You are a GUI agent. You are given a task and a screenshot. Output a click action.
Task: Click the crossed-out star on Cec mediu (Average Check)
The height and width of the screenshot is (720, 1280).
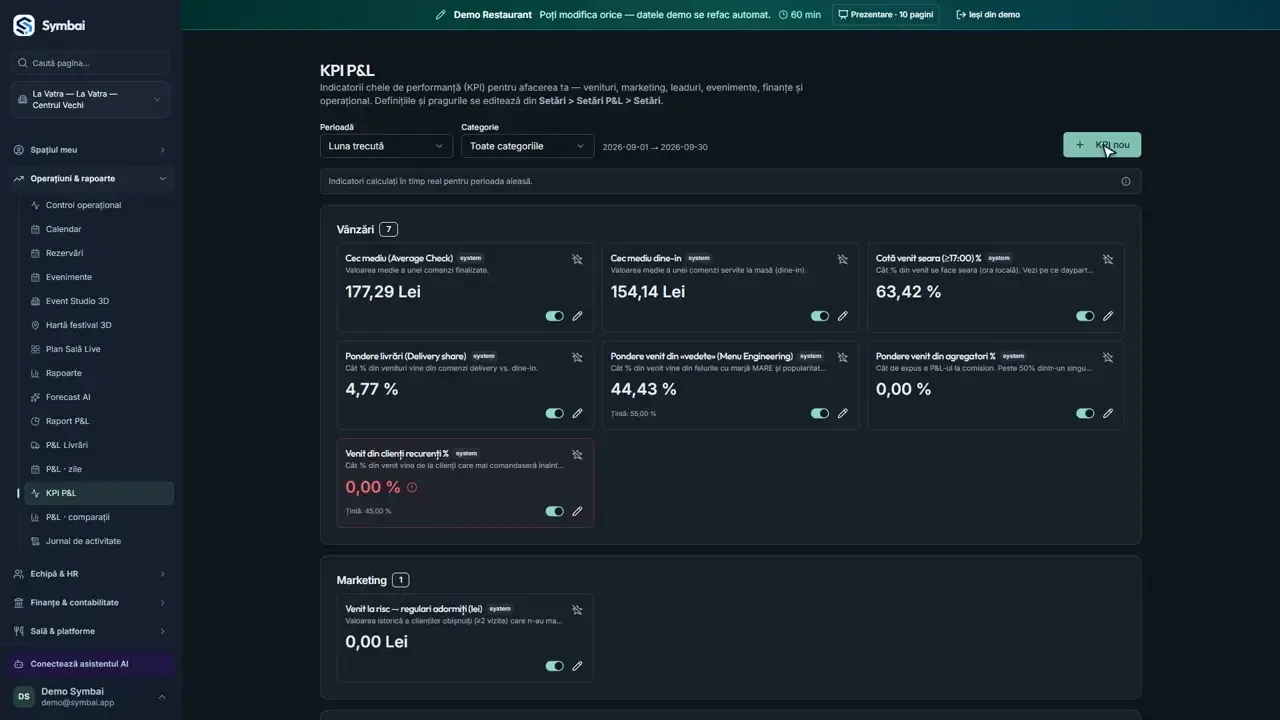(x=577, y=259)
